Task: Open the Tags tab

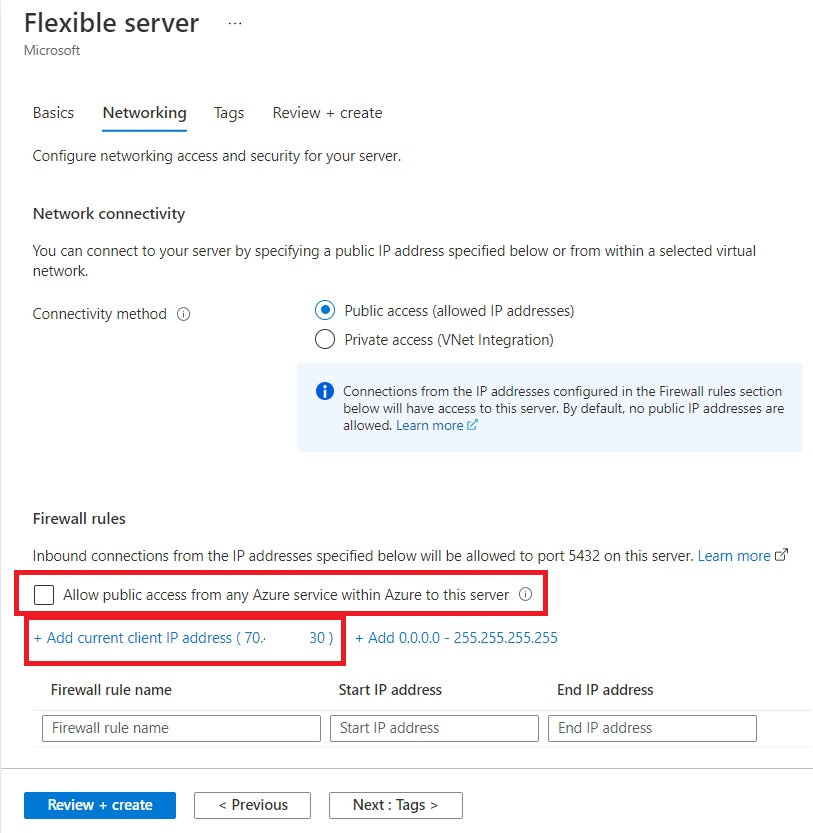Action: click(229, 113)
